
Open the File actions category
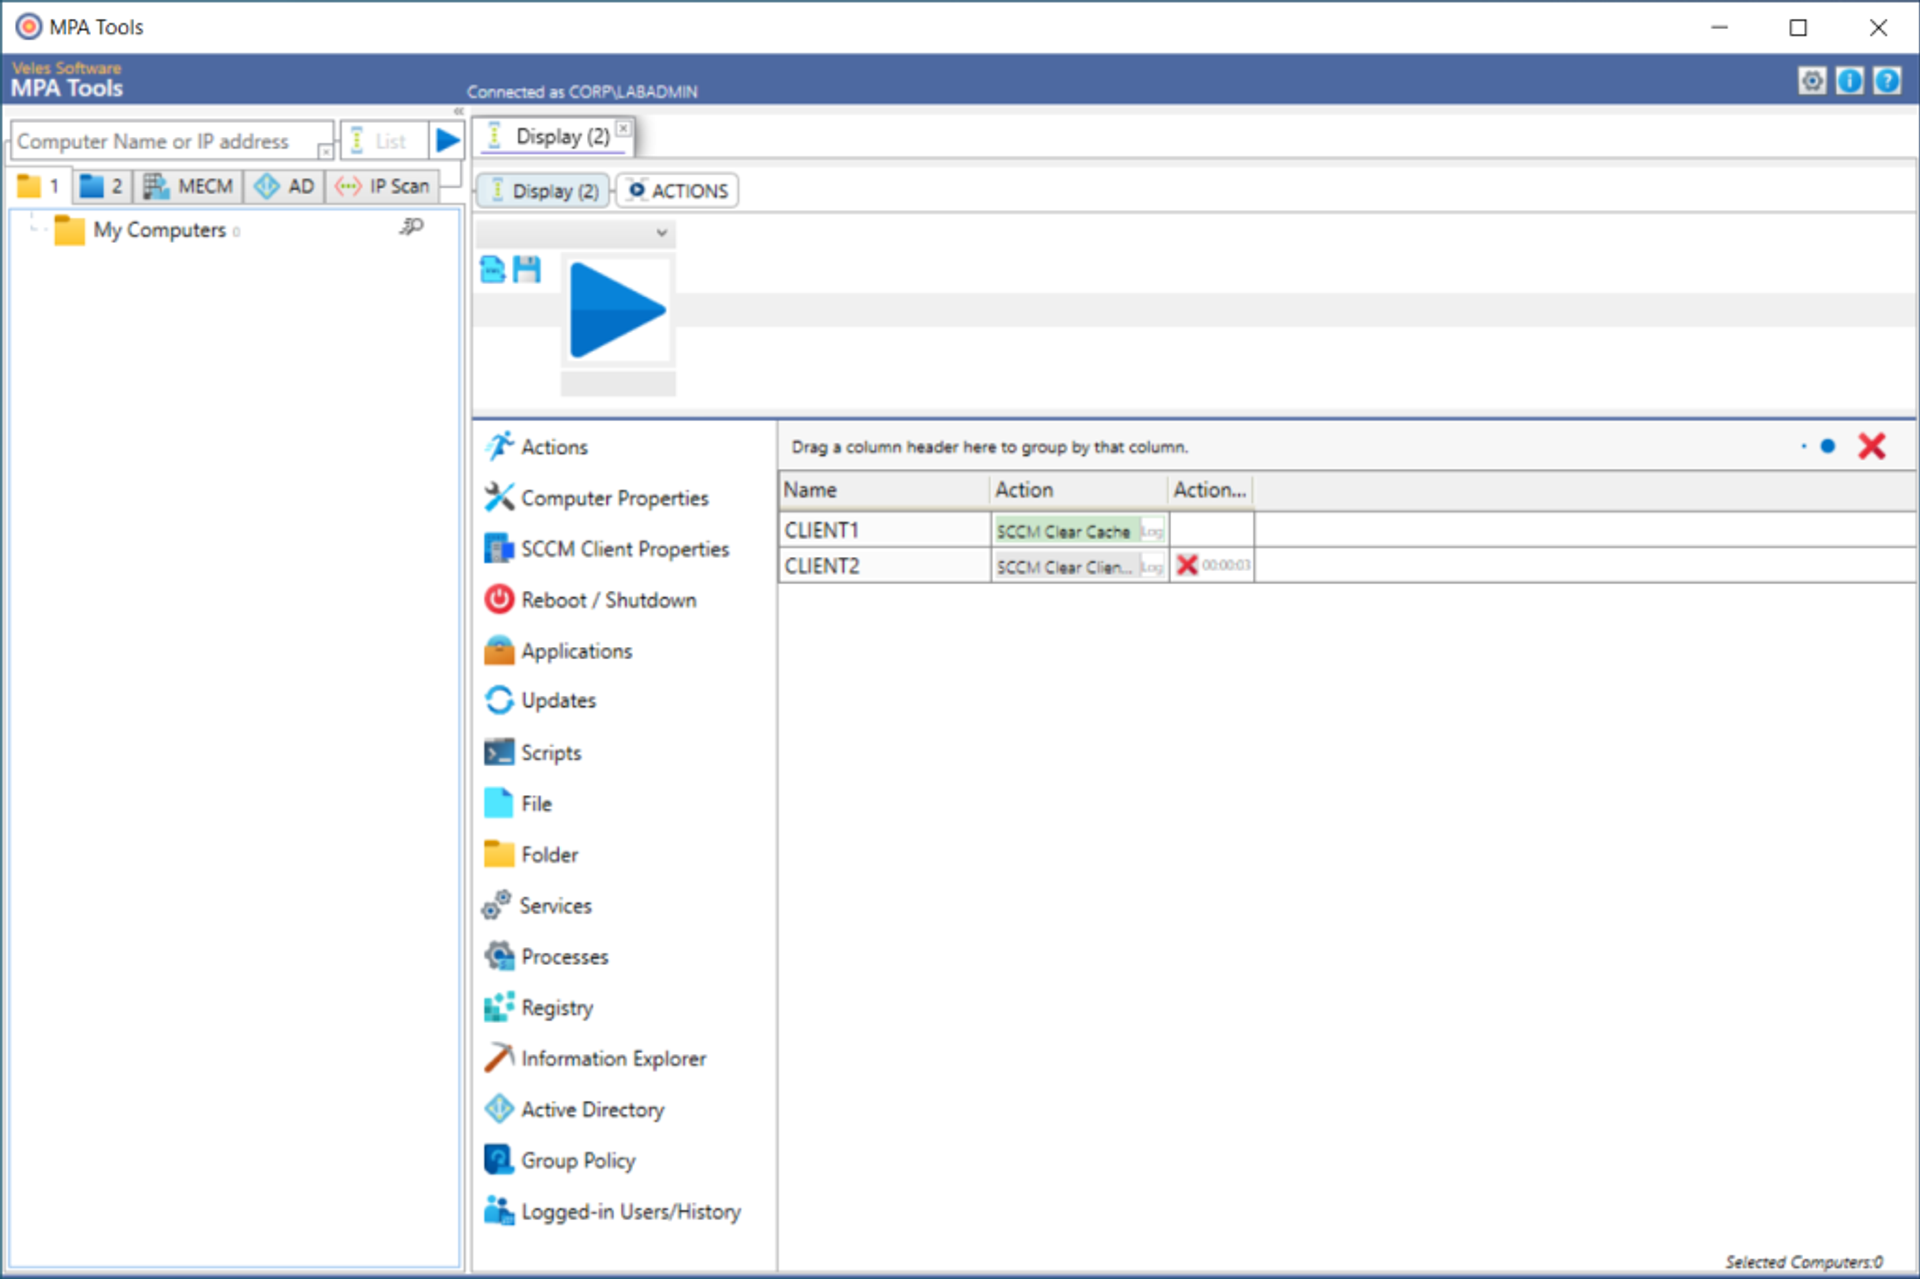pos(518,804)
